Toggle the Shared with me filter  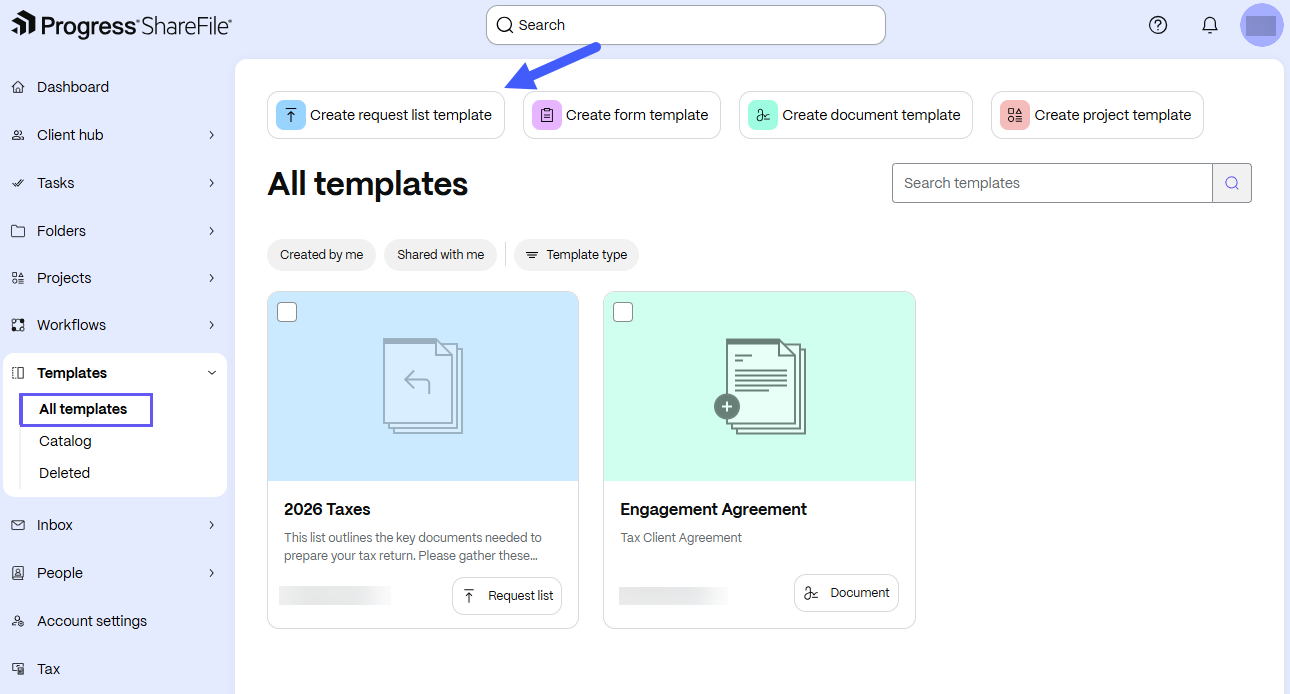440,255
